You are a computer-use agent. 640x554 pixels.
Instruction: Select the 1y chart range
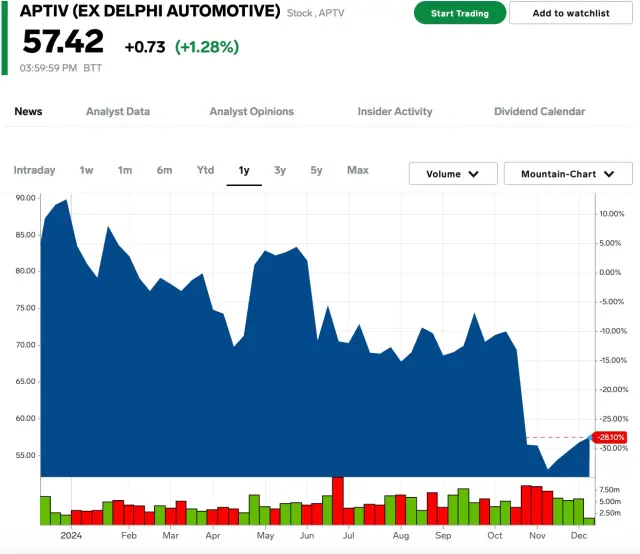point(244,170)
